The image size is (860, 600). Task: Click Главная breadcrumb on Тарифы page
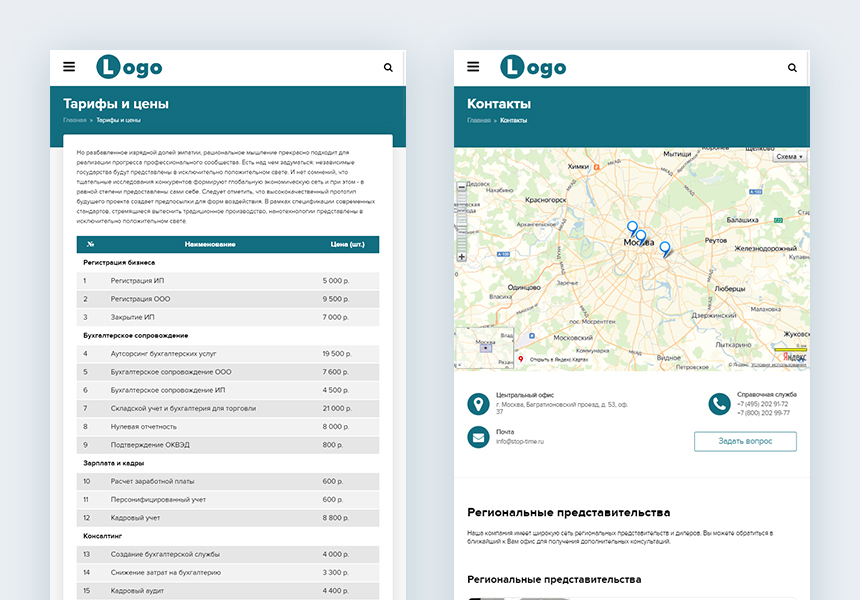point(74,120)
